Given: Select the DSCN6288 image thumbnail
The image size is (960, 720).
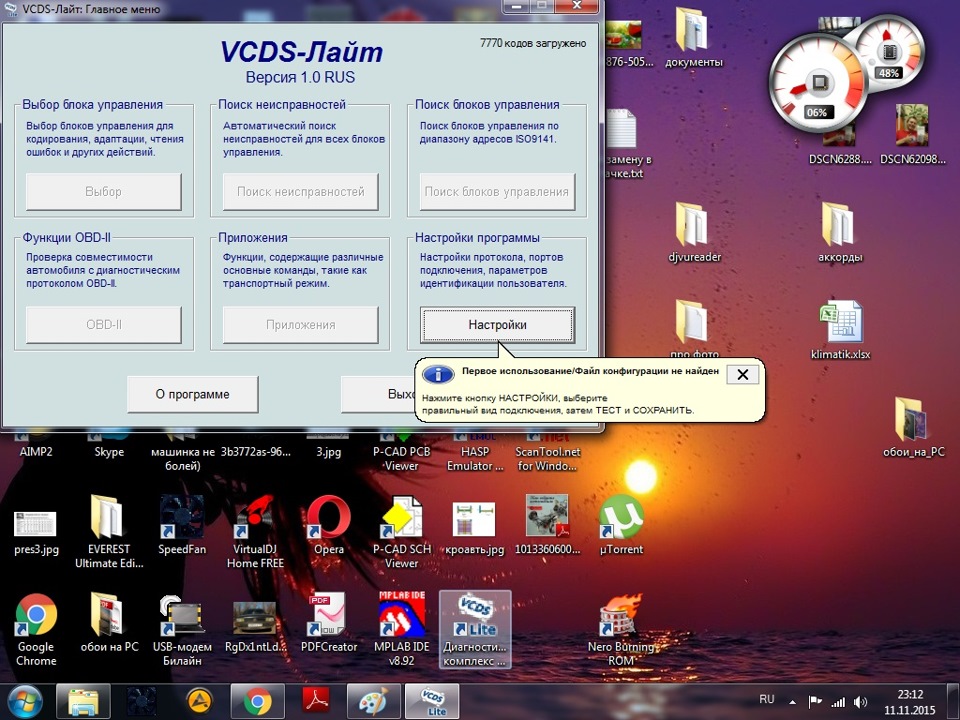Looking at the screenshot, I should [840, 144].
